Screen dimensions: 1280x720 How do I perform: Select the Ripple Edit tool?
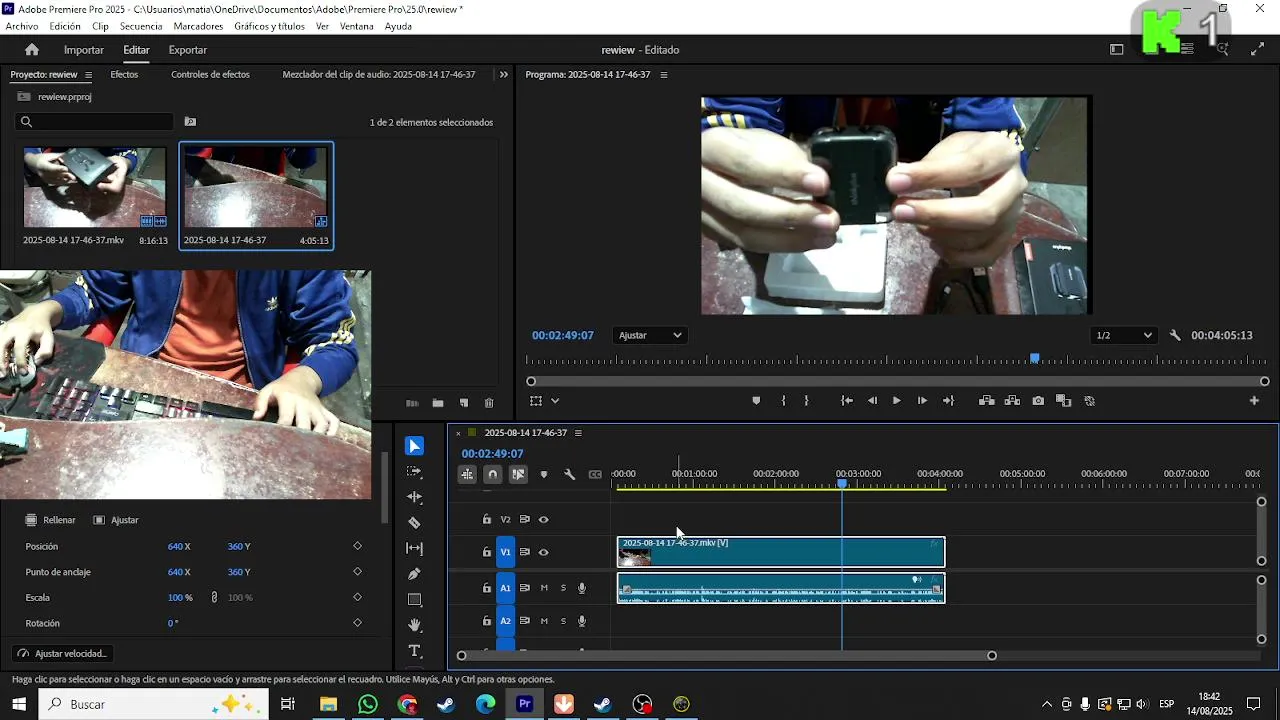(x=414, y=497)
